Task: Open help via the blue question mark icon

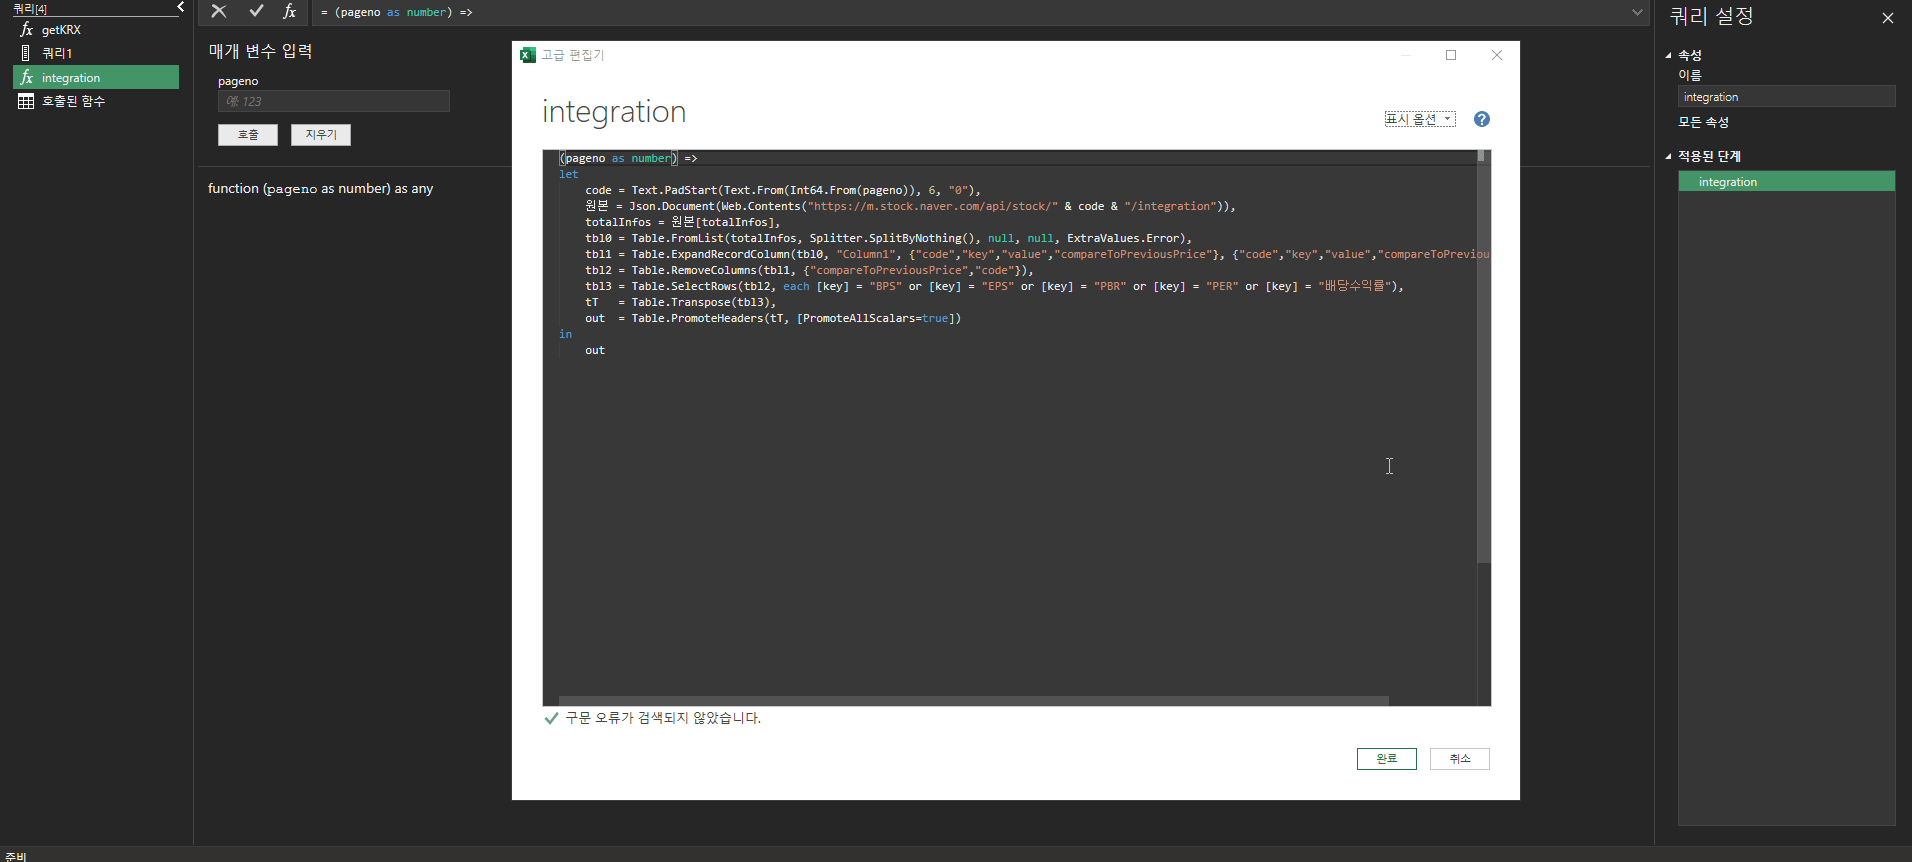Action: 1481,119
